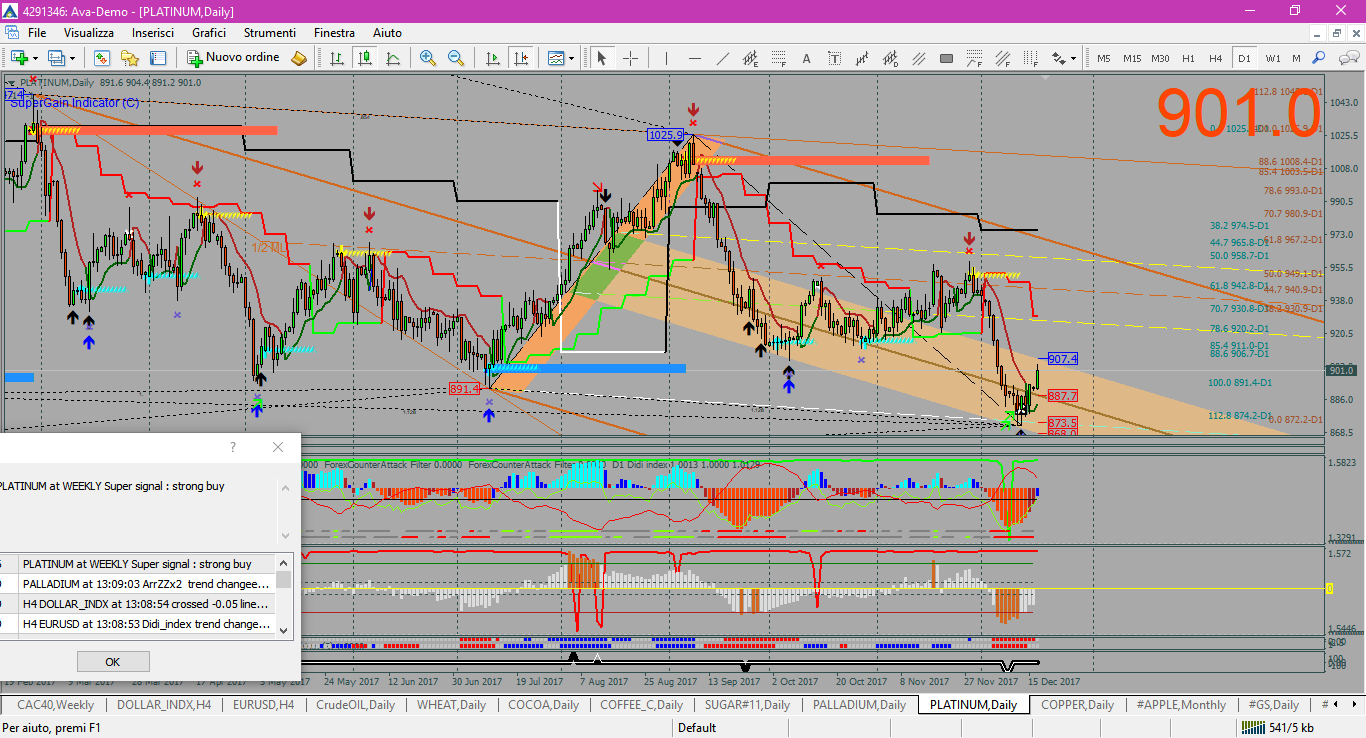The image size is (1366, 738).
Task: Switch timeframe to M5
Action: coord(1104,58)
